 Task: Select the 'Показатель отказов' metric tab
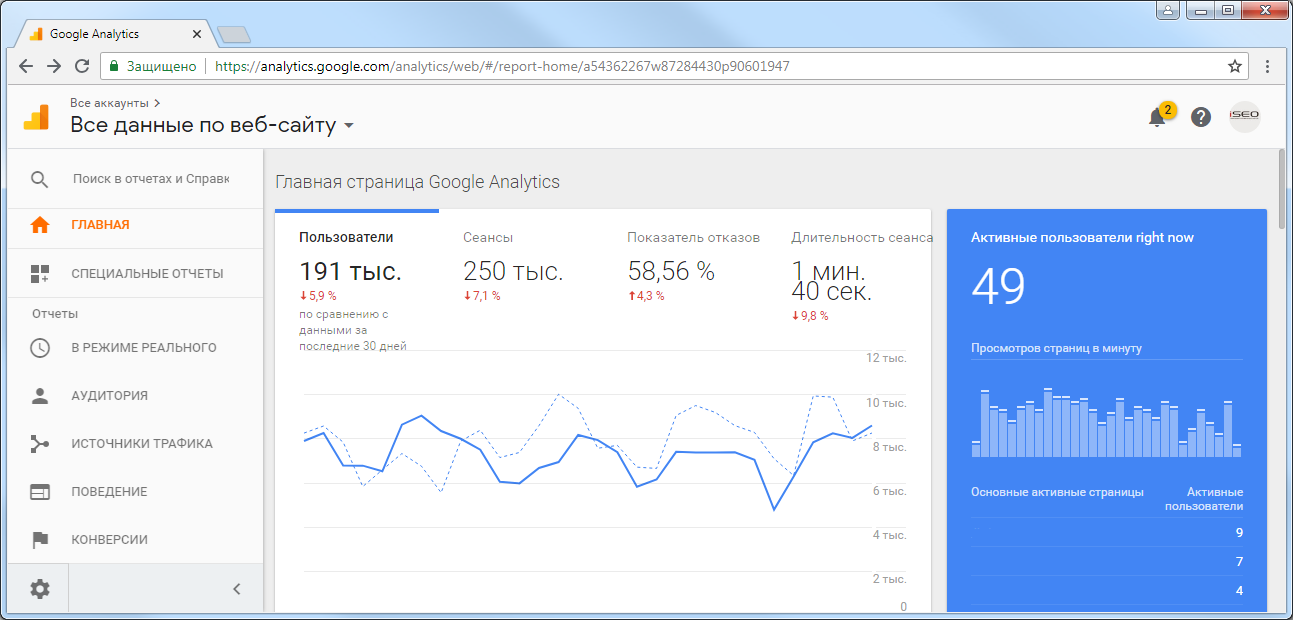(693, 238)
